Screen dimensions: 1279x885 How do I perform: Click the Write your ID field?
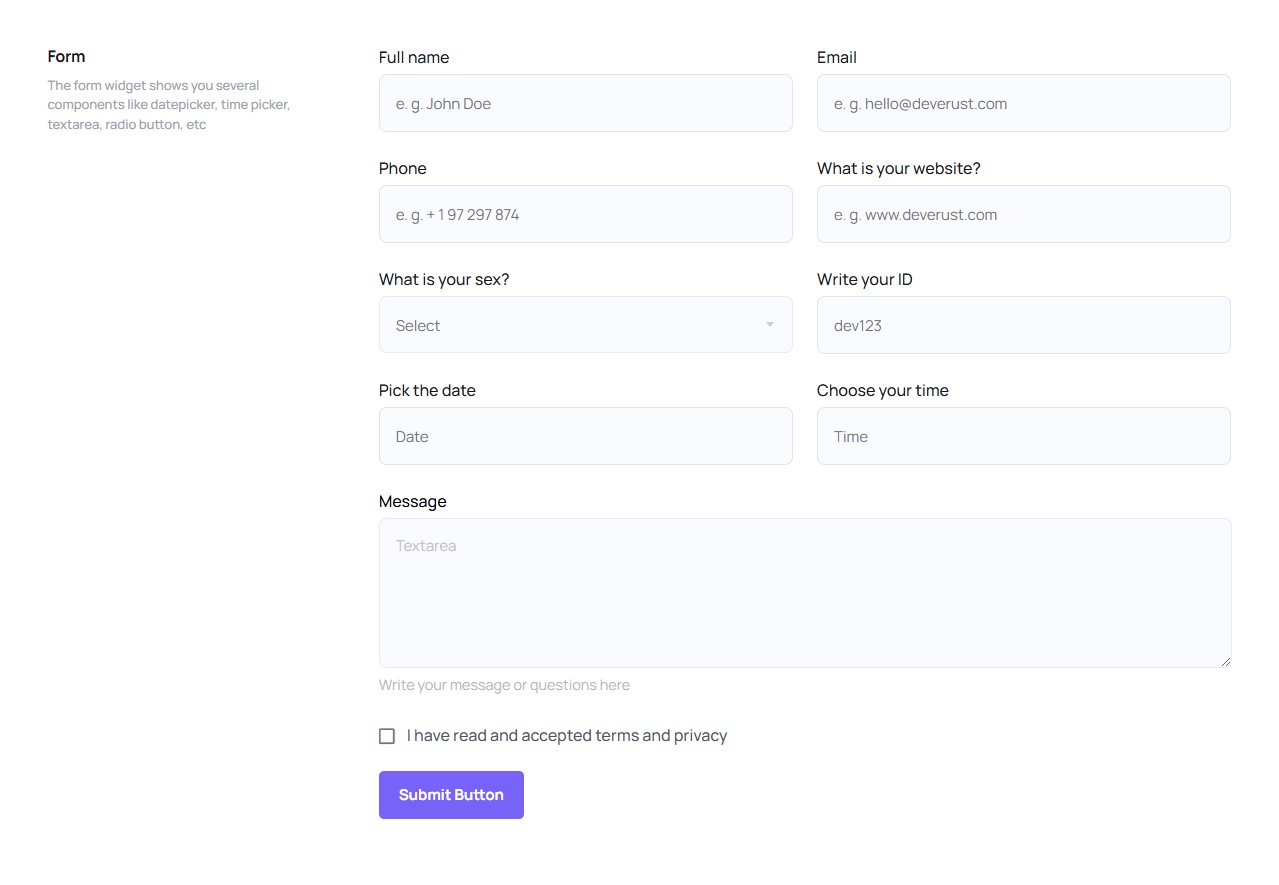point(1023,325)
